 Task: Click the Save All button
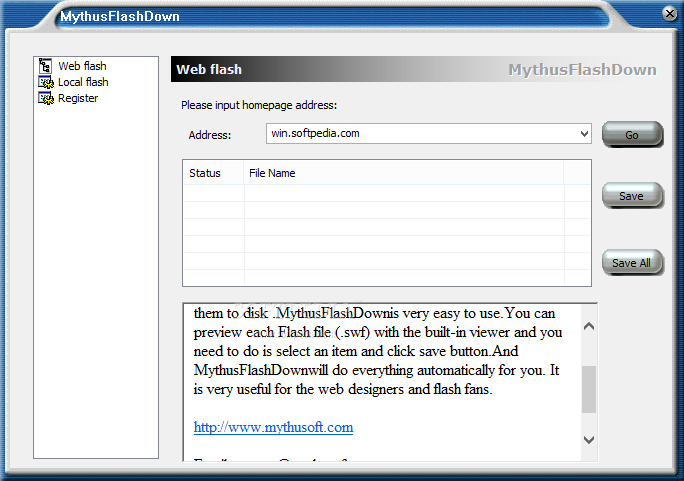point(633,263)
